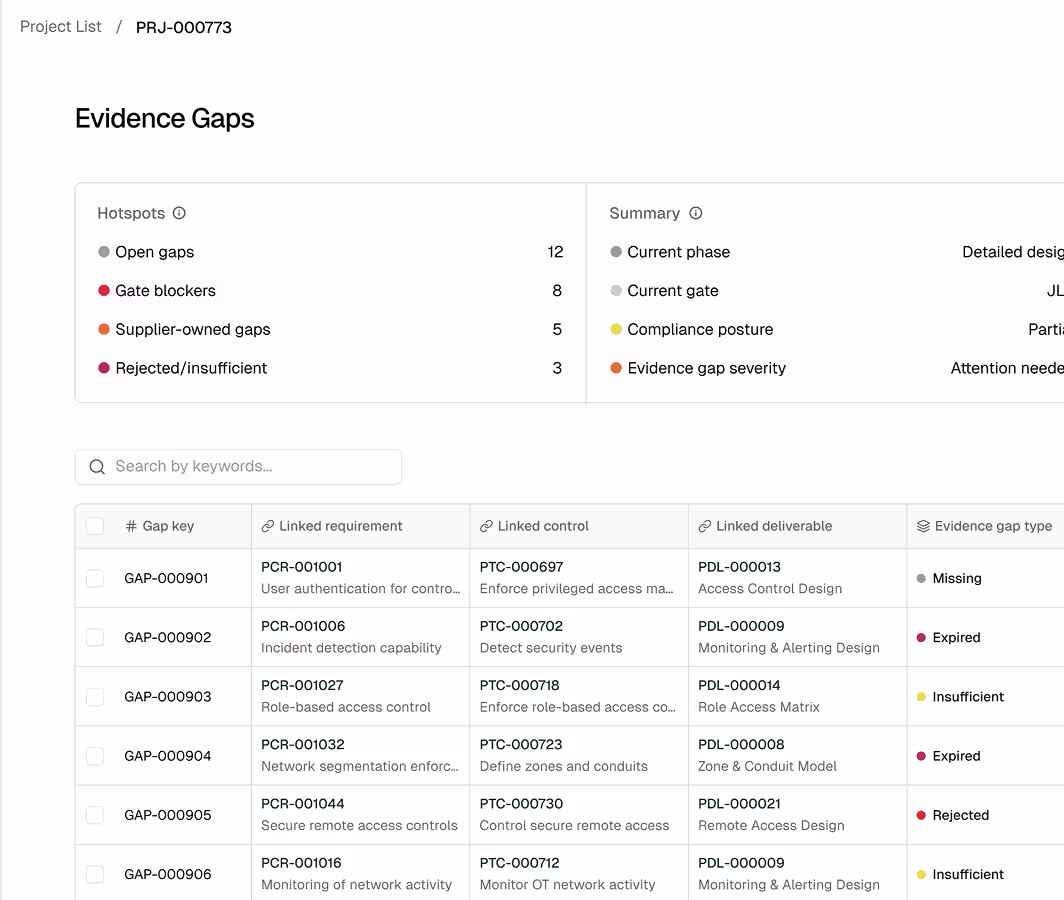
Task: Tick the checkbox for GAP-000904
Action: 95,756
